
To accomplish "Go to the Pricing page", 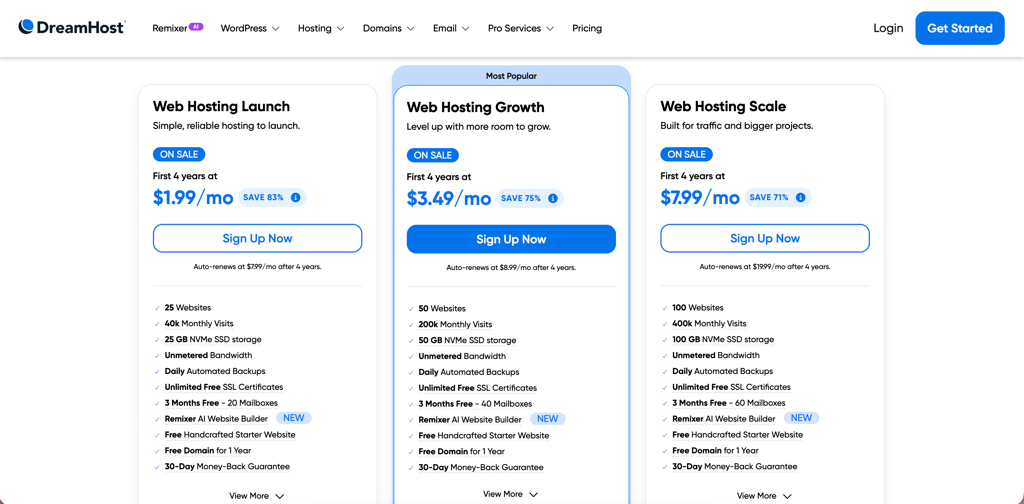I will coord(587,28).
